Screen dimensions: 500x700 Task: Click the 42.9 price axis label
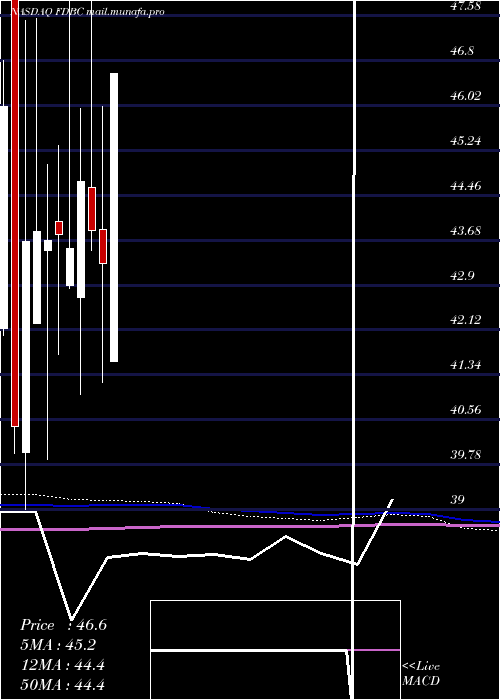click(x=462, y=275)
